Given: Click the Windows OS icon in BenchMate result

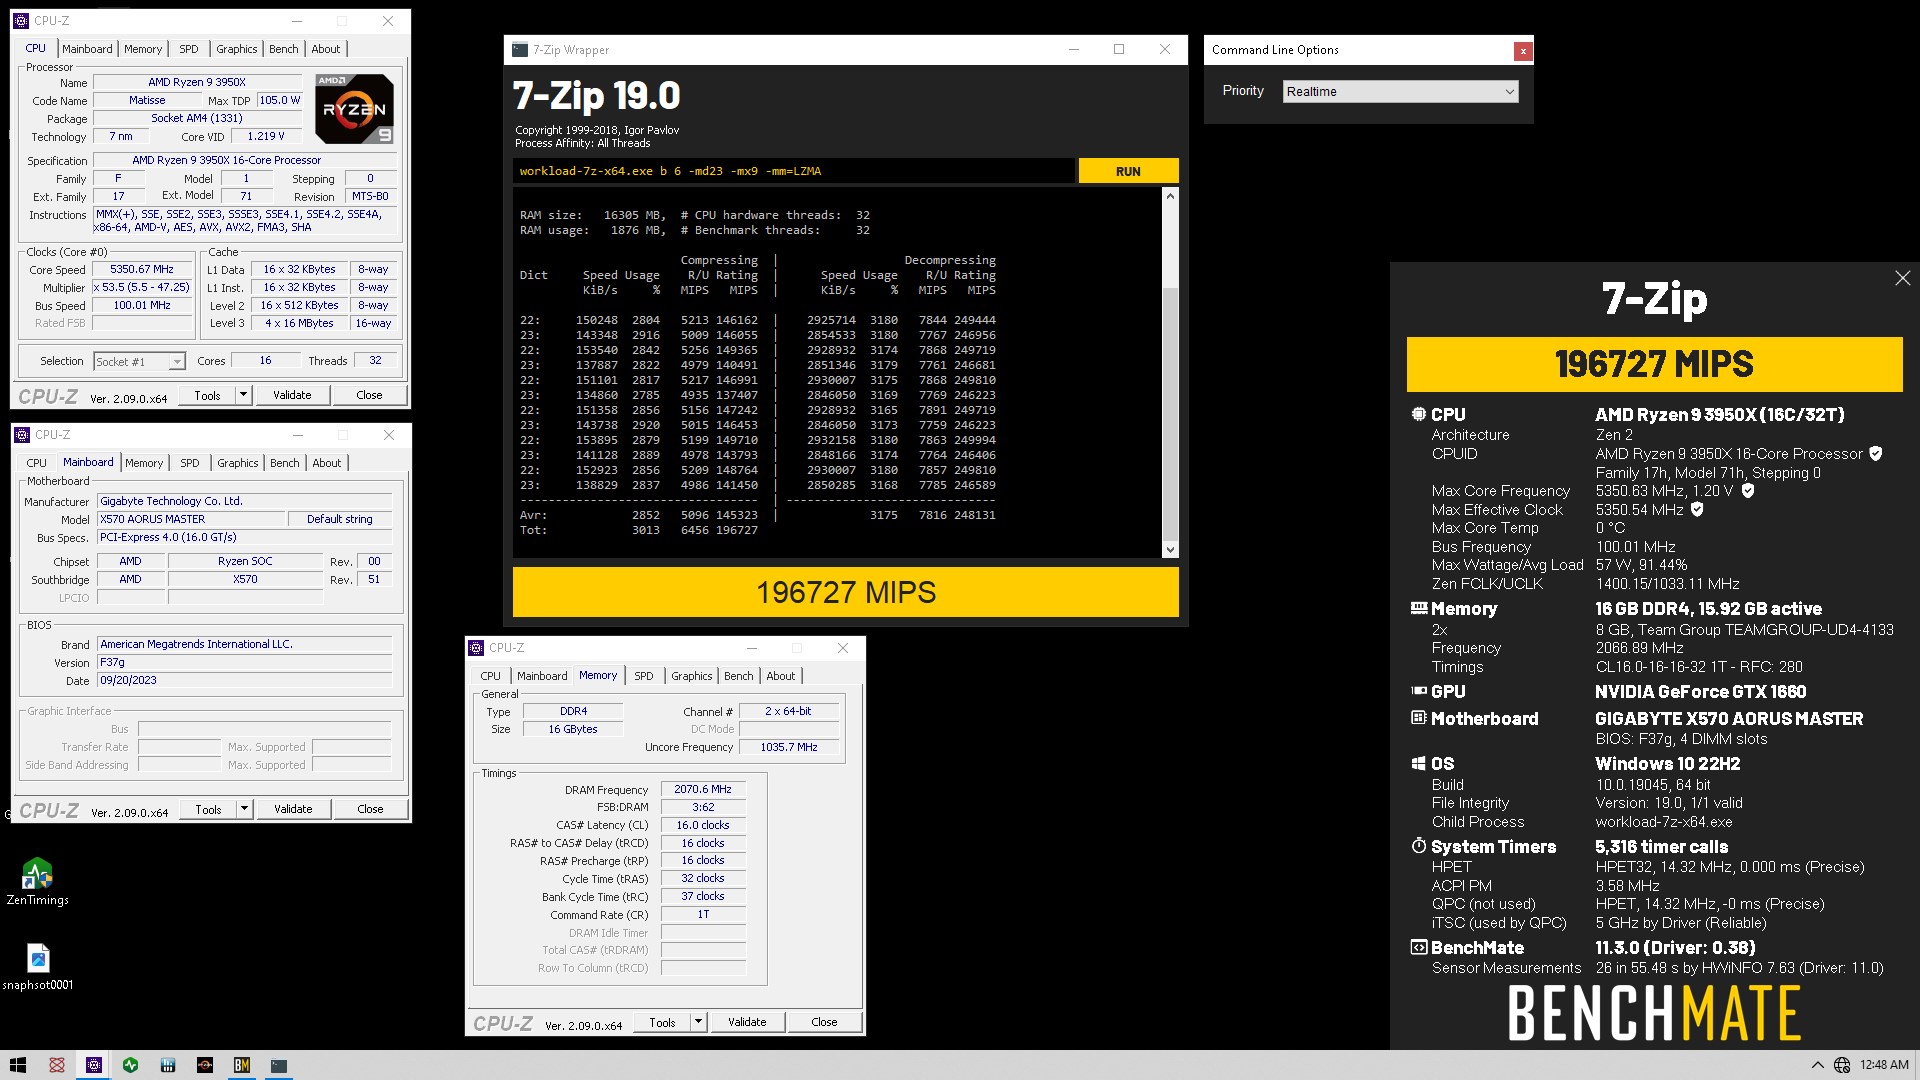Looking at the screenshot, I should [1418, 763].
